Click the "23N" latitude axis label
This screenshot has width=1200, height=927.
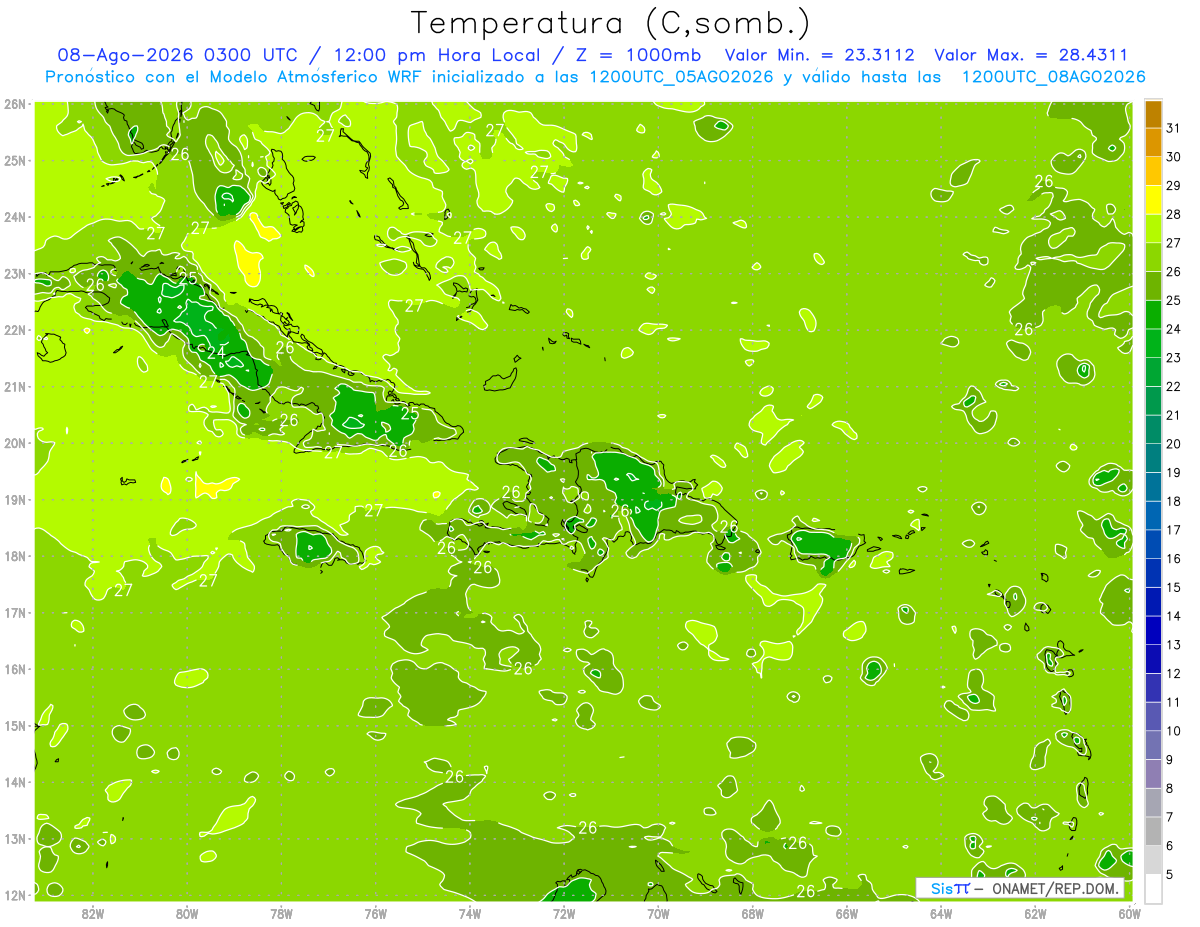[14, 274]
